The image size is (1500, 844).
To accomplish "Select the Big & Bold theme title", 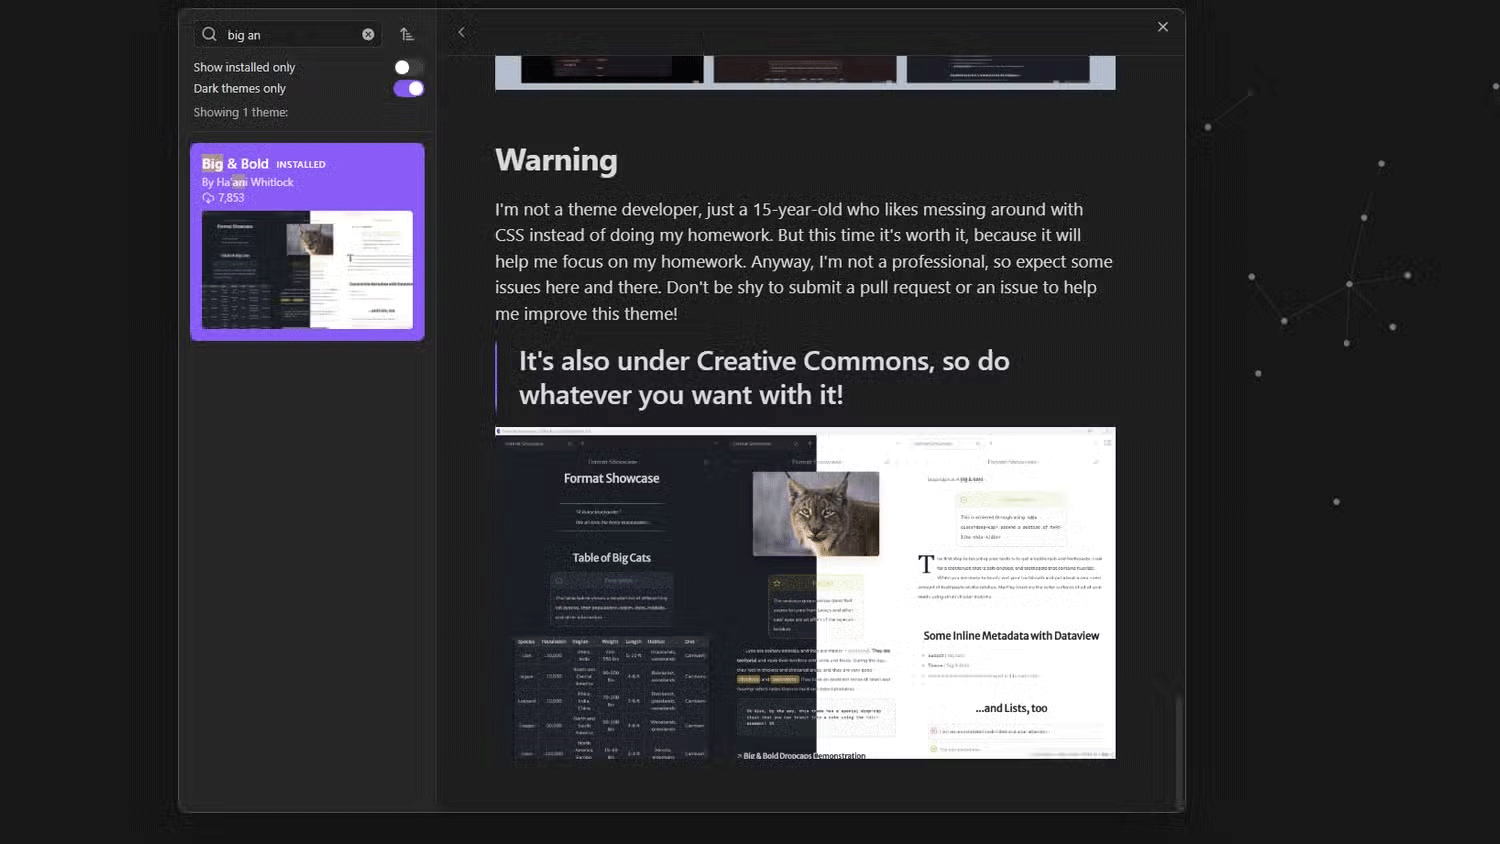I will 235,164.
